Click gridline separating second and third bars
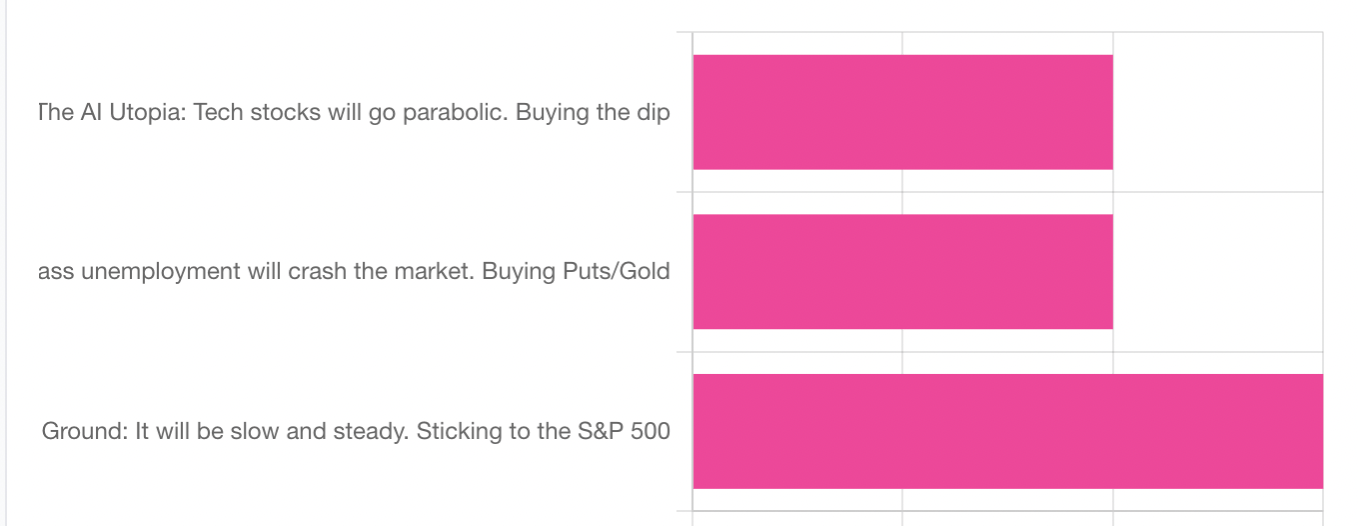 click(x=1007, y=352)
